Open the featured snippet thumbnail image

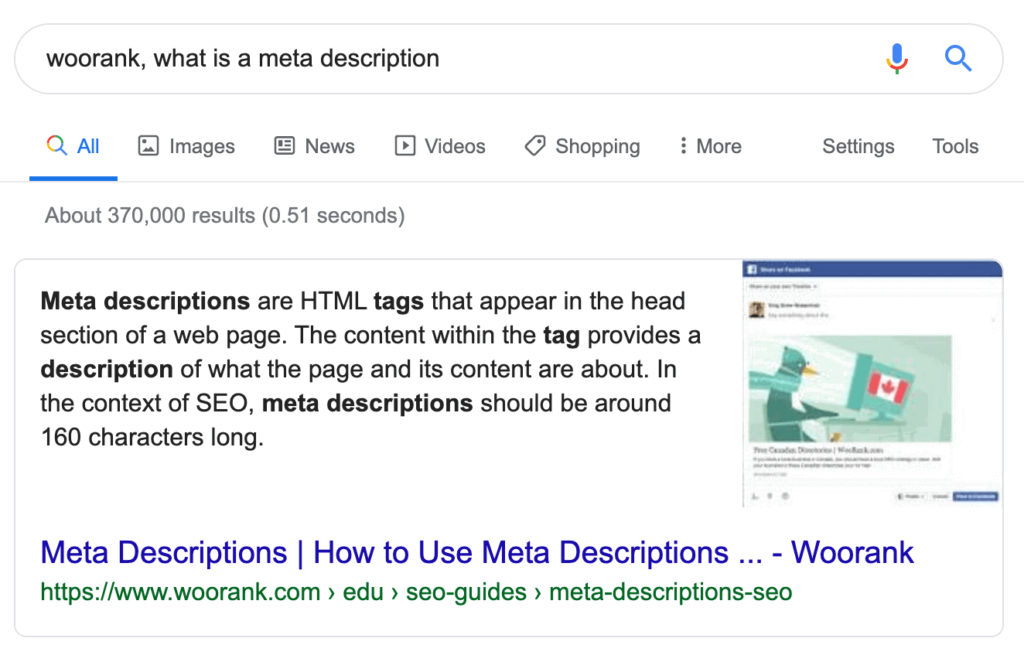click(x=872, y=383)
